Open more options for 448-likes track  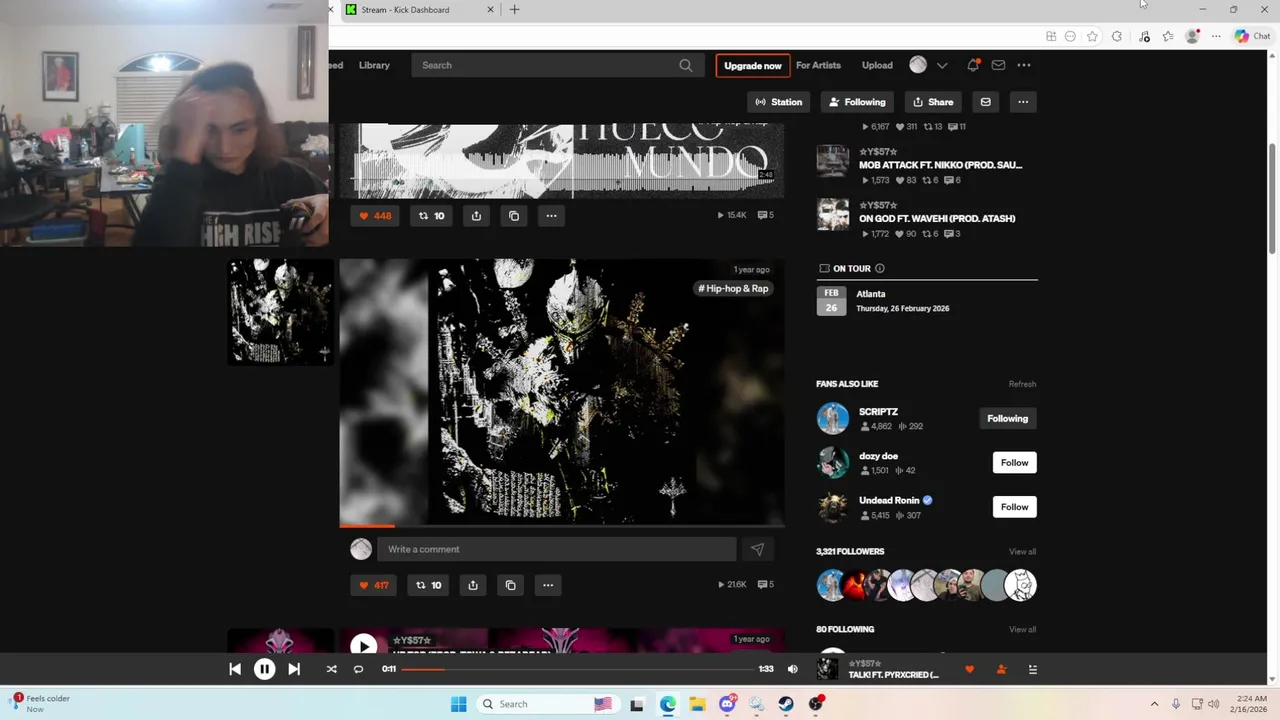click(x=551, y=216)
